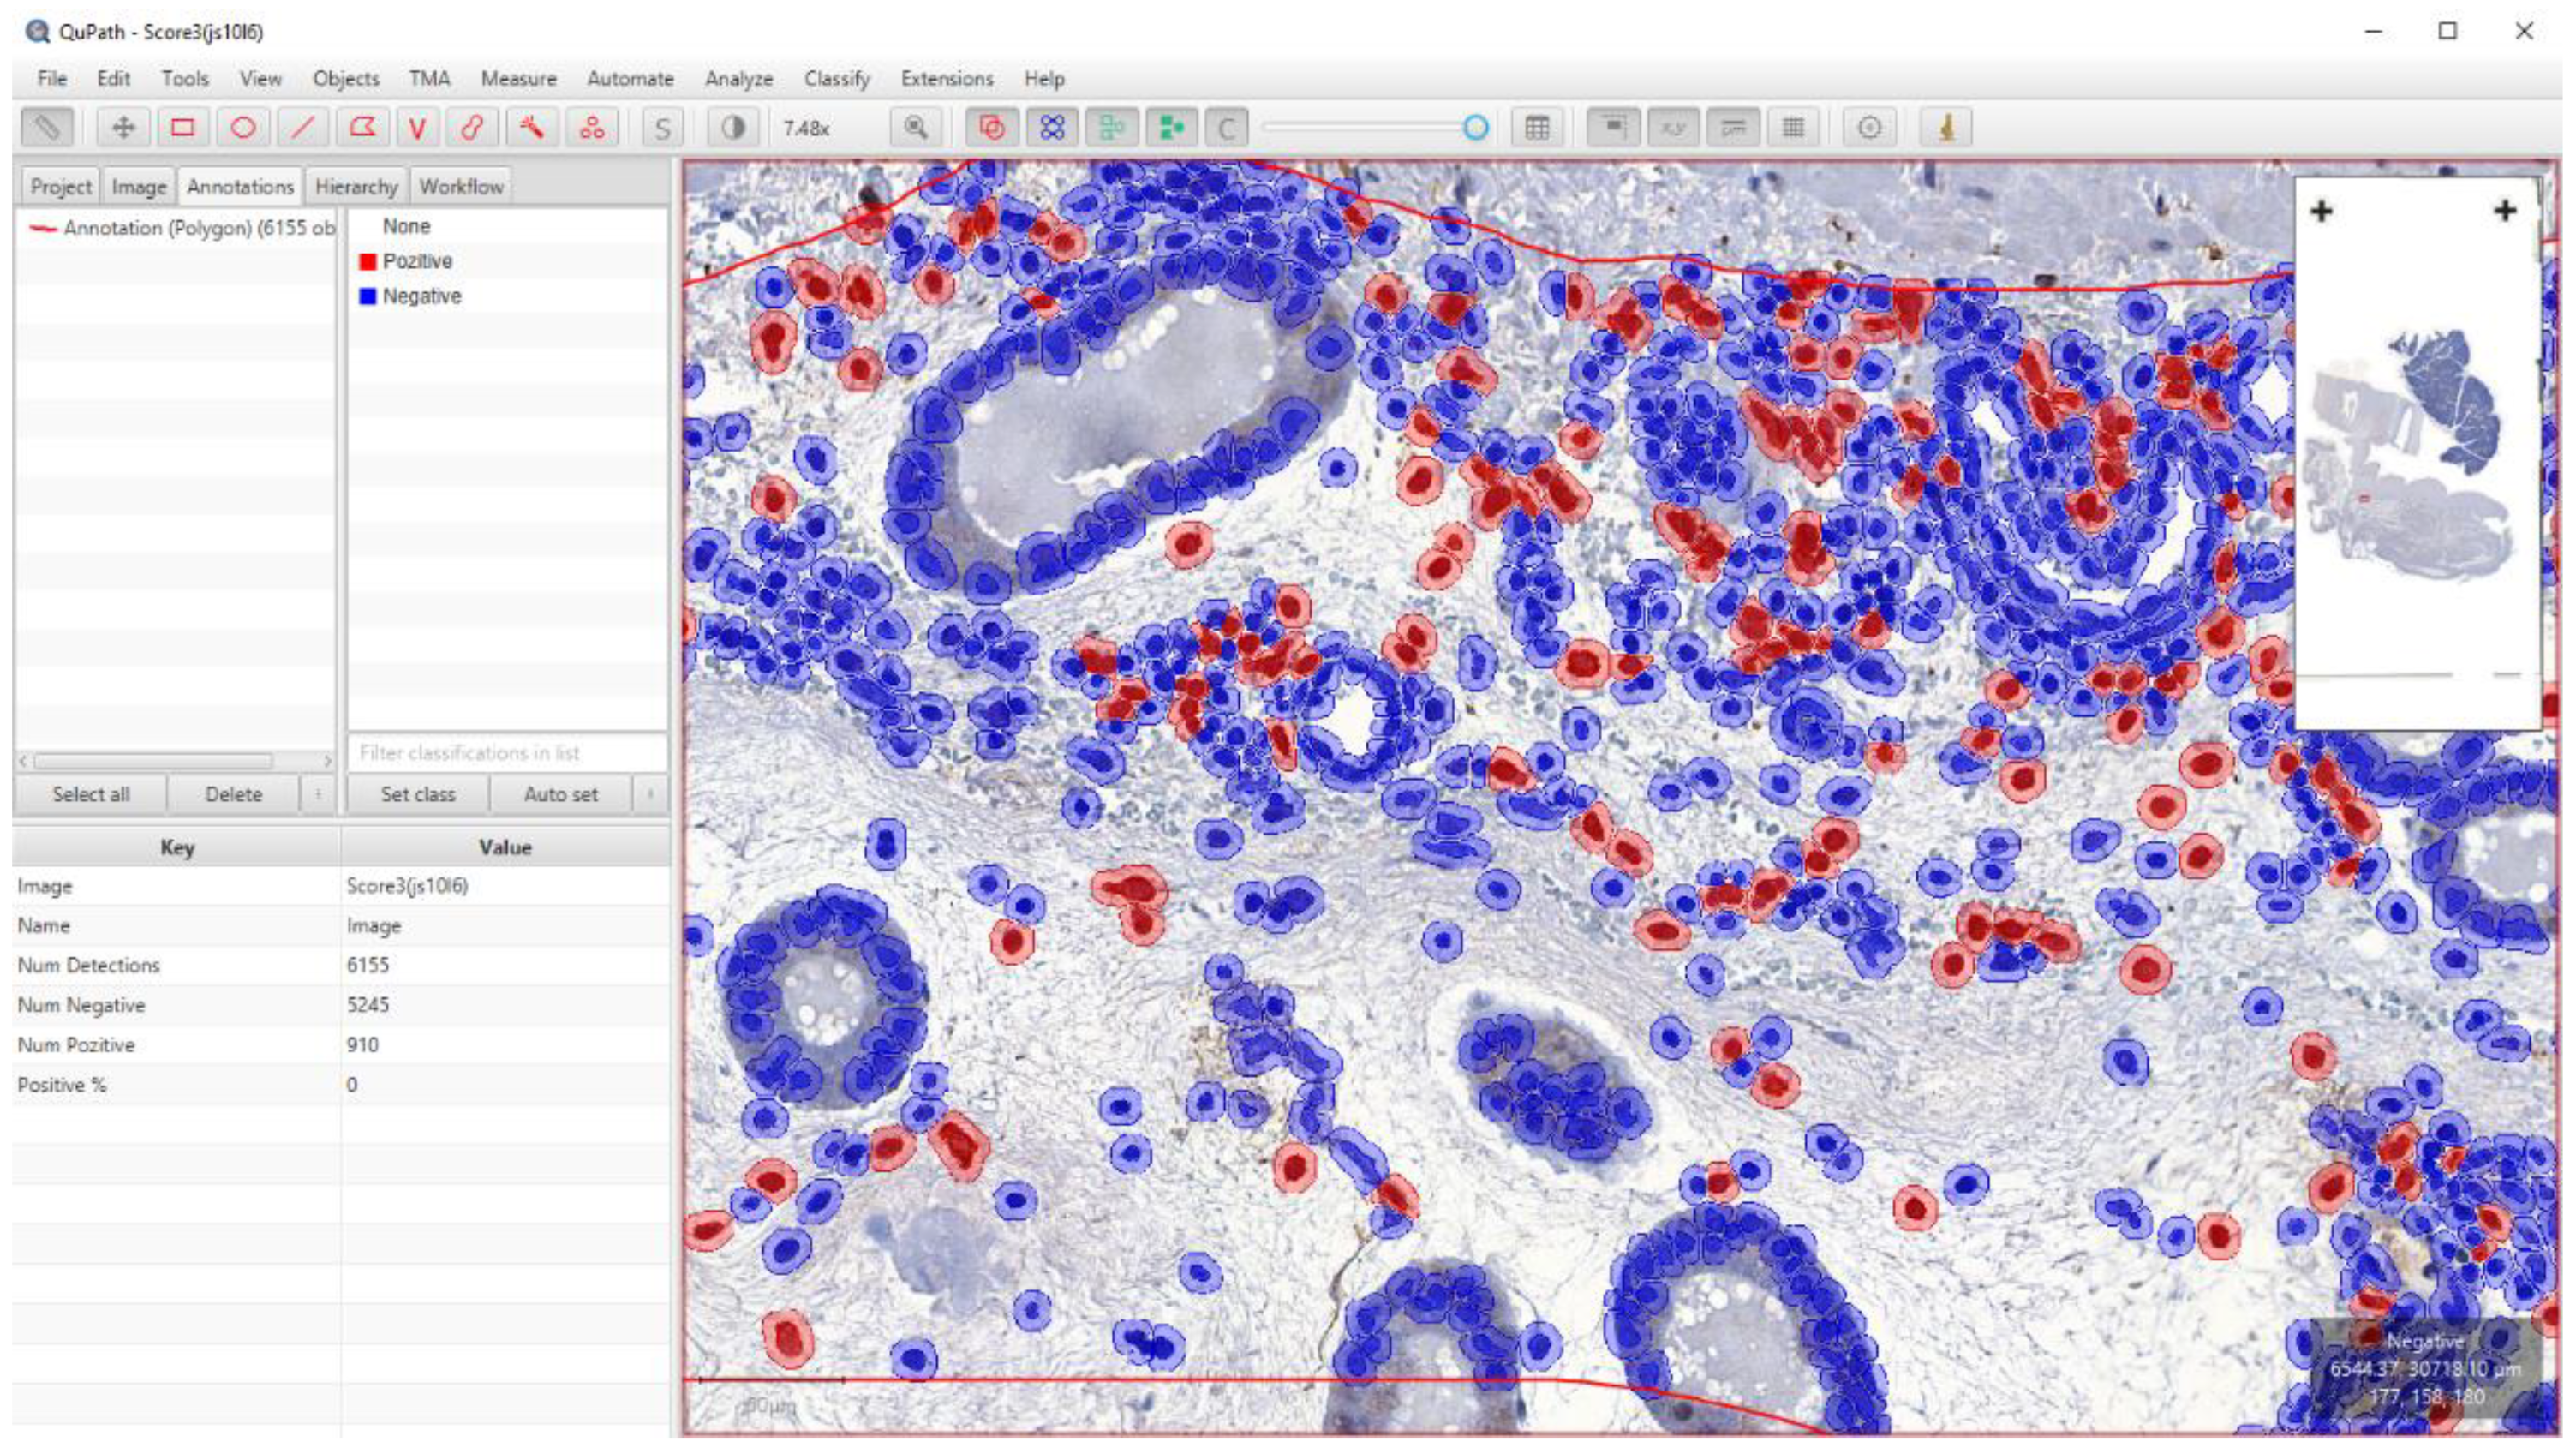
Task: Select the Polygon annotation tool
Action: 362,128
